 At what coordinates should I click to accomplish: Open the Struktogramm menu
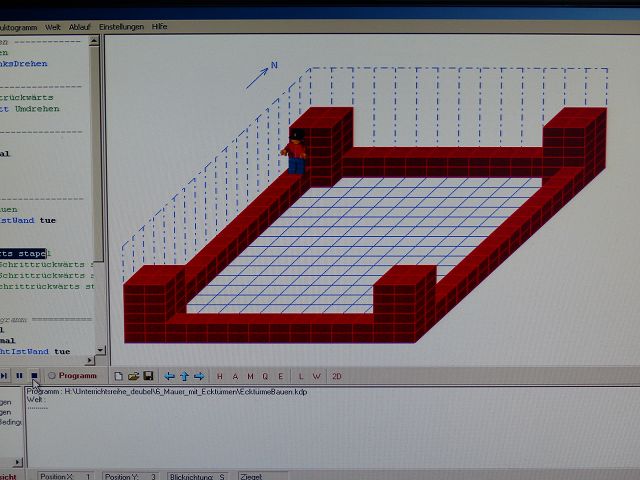pyautogui.click(x=18, y=28)
